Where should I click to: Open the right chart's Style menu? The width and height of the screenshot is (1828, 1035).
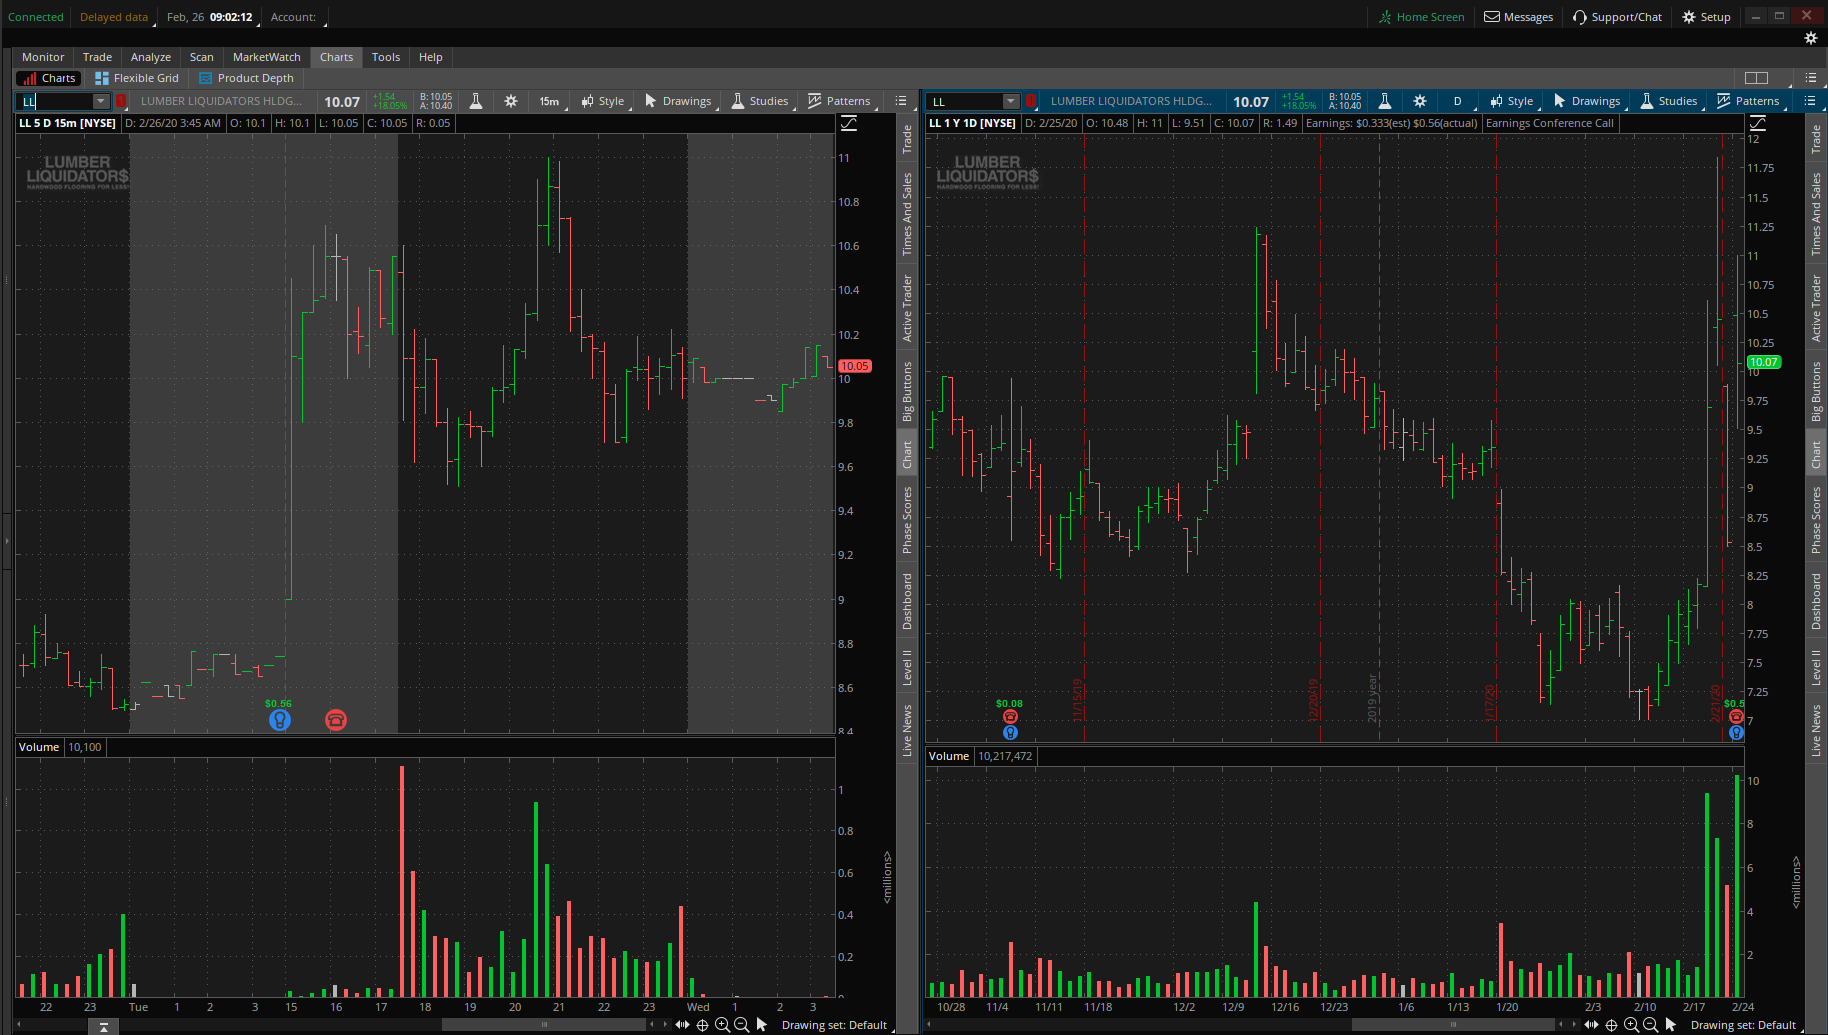click(x=1512, y=101)
